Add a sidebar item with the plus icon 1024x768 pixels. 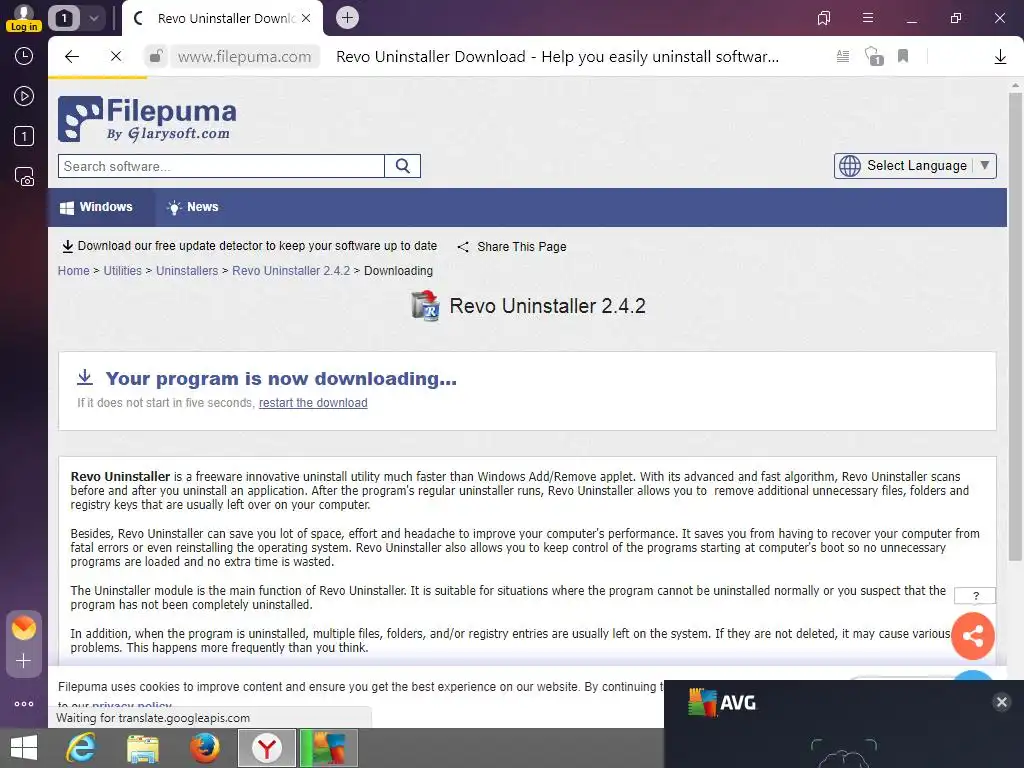click(24, 661)
